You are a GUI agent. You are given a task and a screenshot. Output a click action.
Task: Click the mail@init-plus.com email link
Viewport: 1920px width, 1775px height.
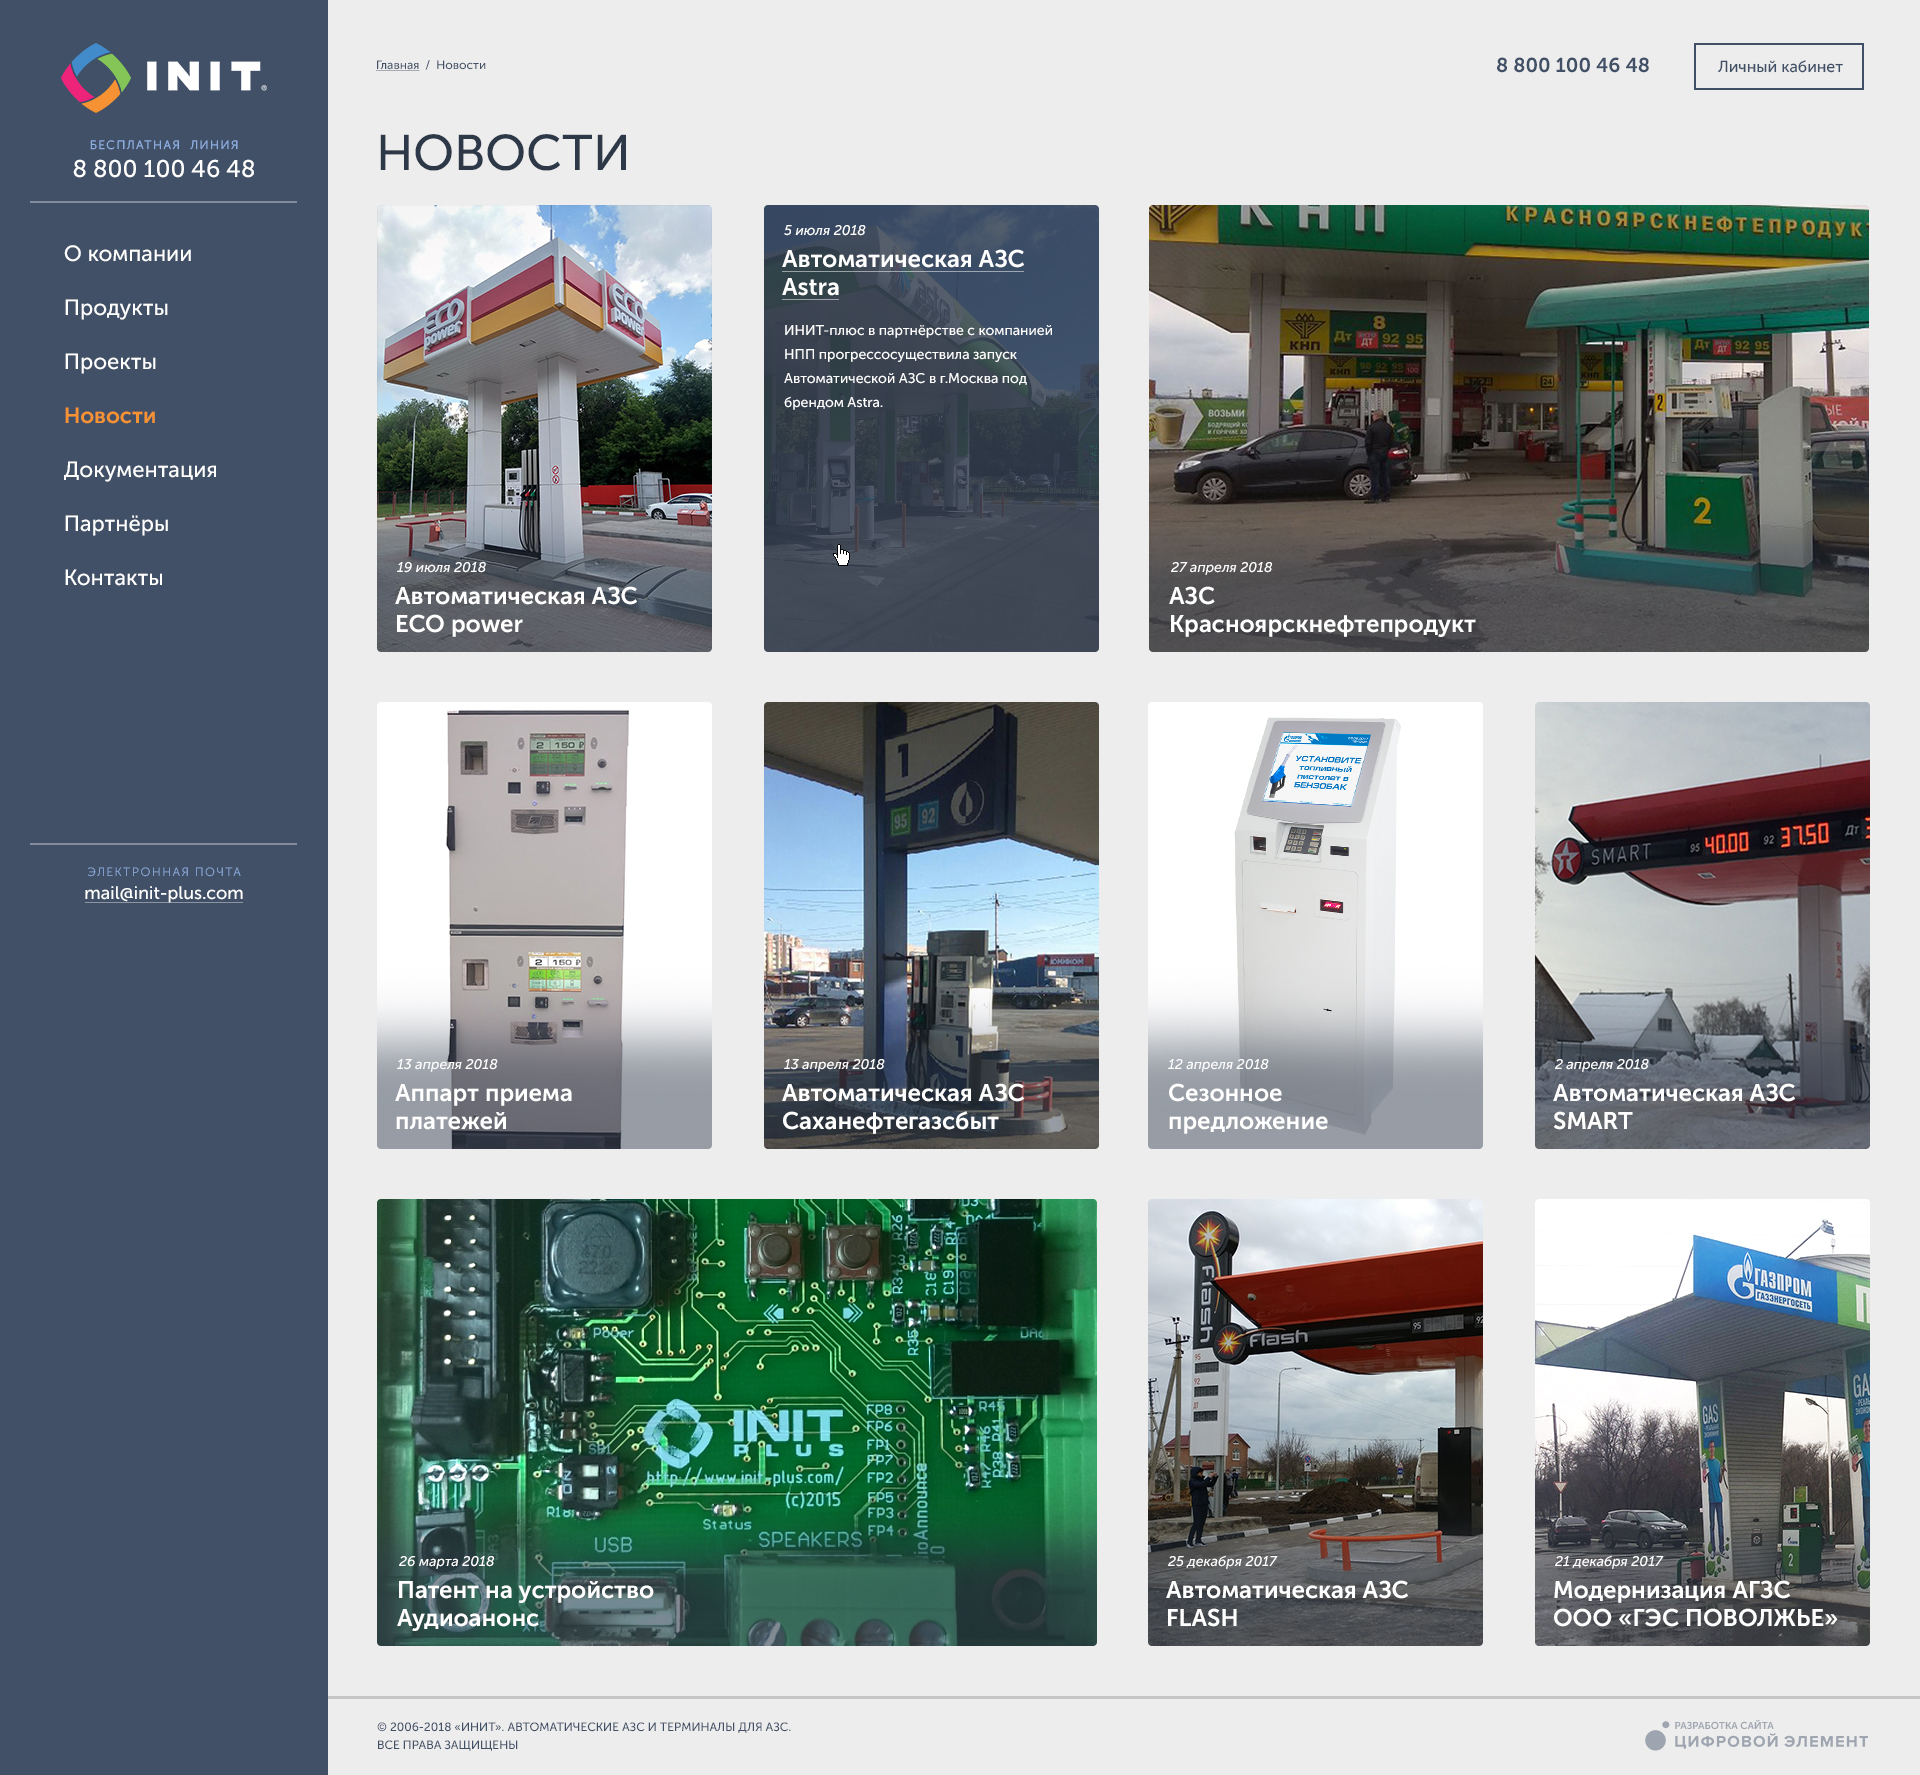[164, 893]
